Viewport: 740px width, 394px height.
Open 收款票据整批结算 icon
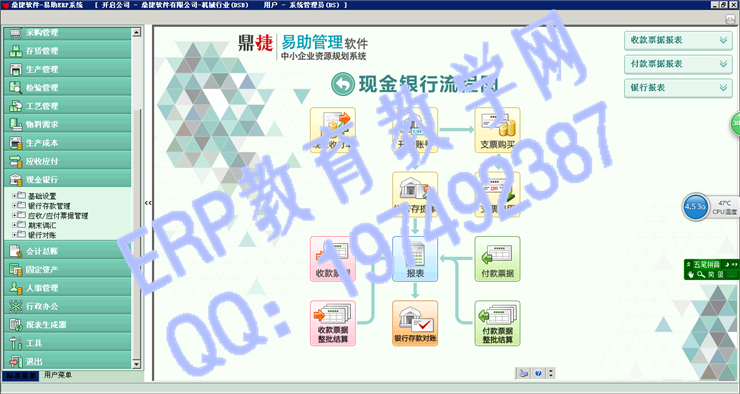coord(333,323)
